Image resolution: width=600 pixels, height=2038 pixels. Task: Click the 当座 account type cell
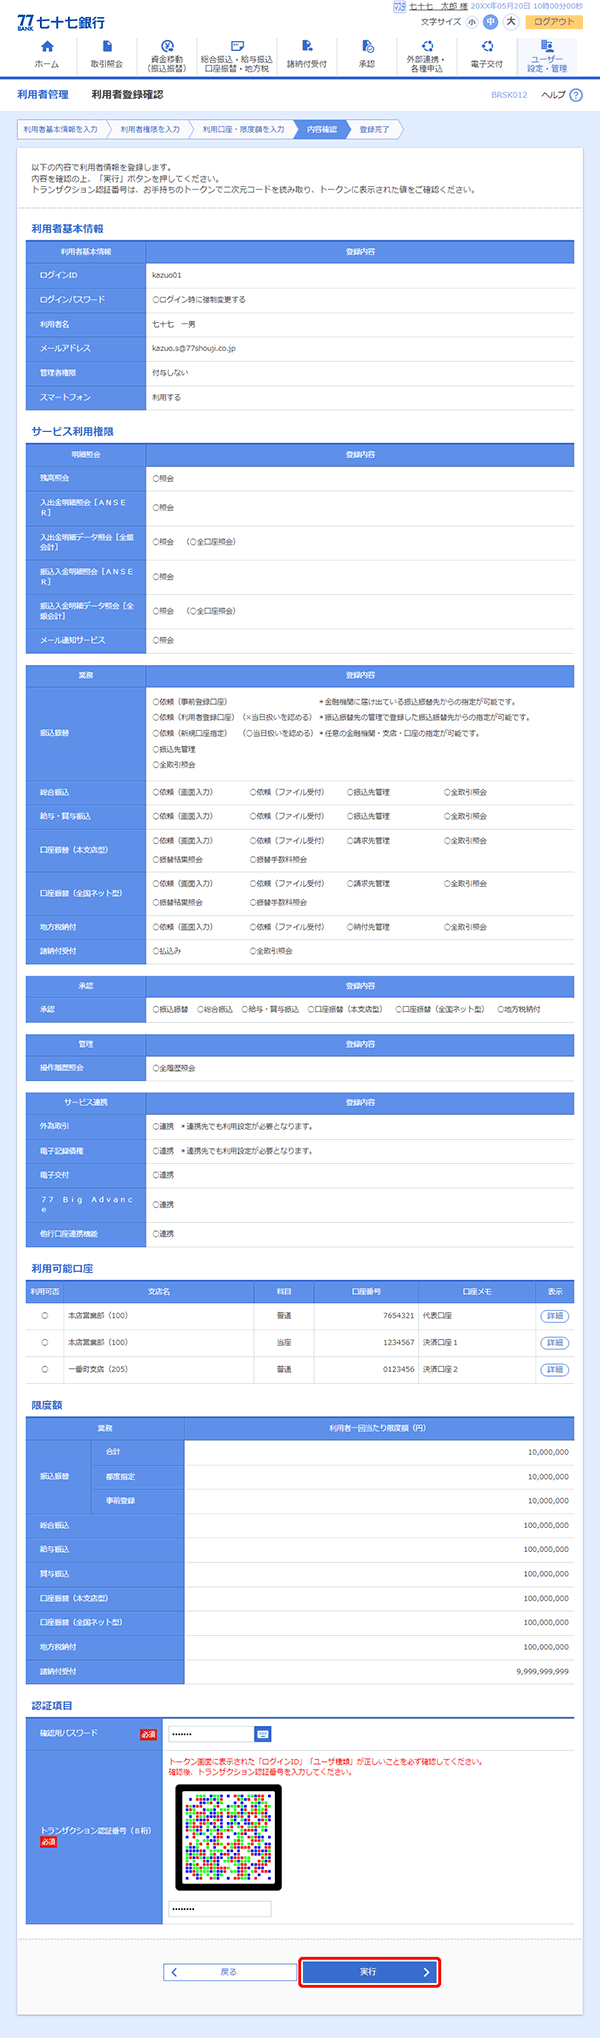coord(284,1343)
